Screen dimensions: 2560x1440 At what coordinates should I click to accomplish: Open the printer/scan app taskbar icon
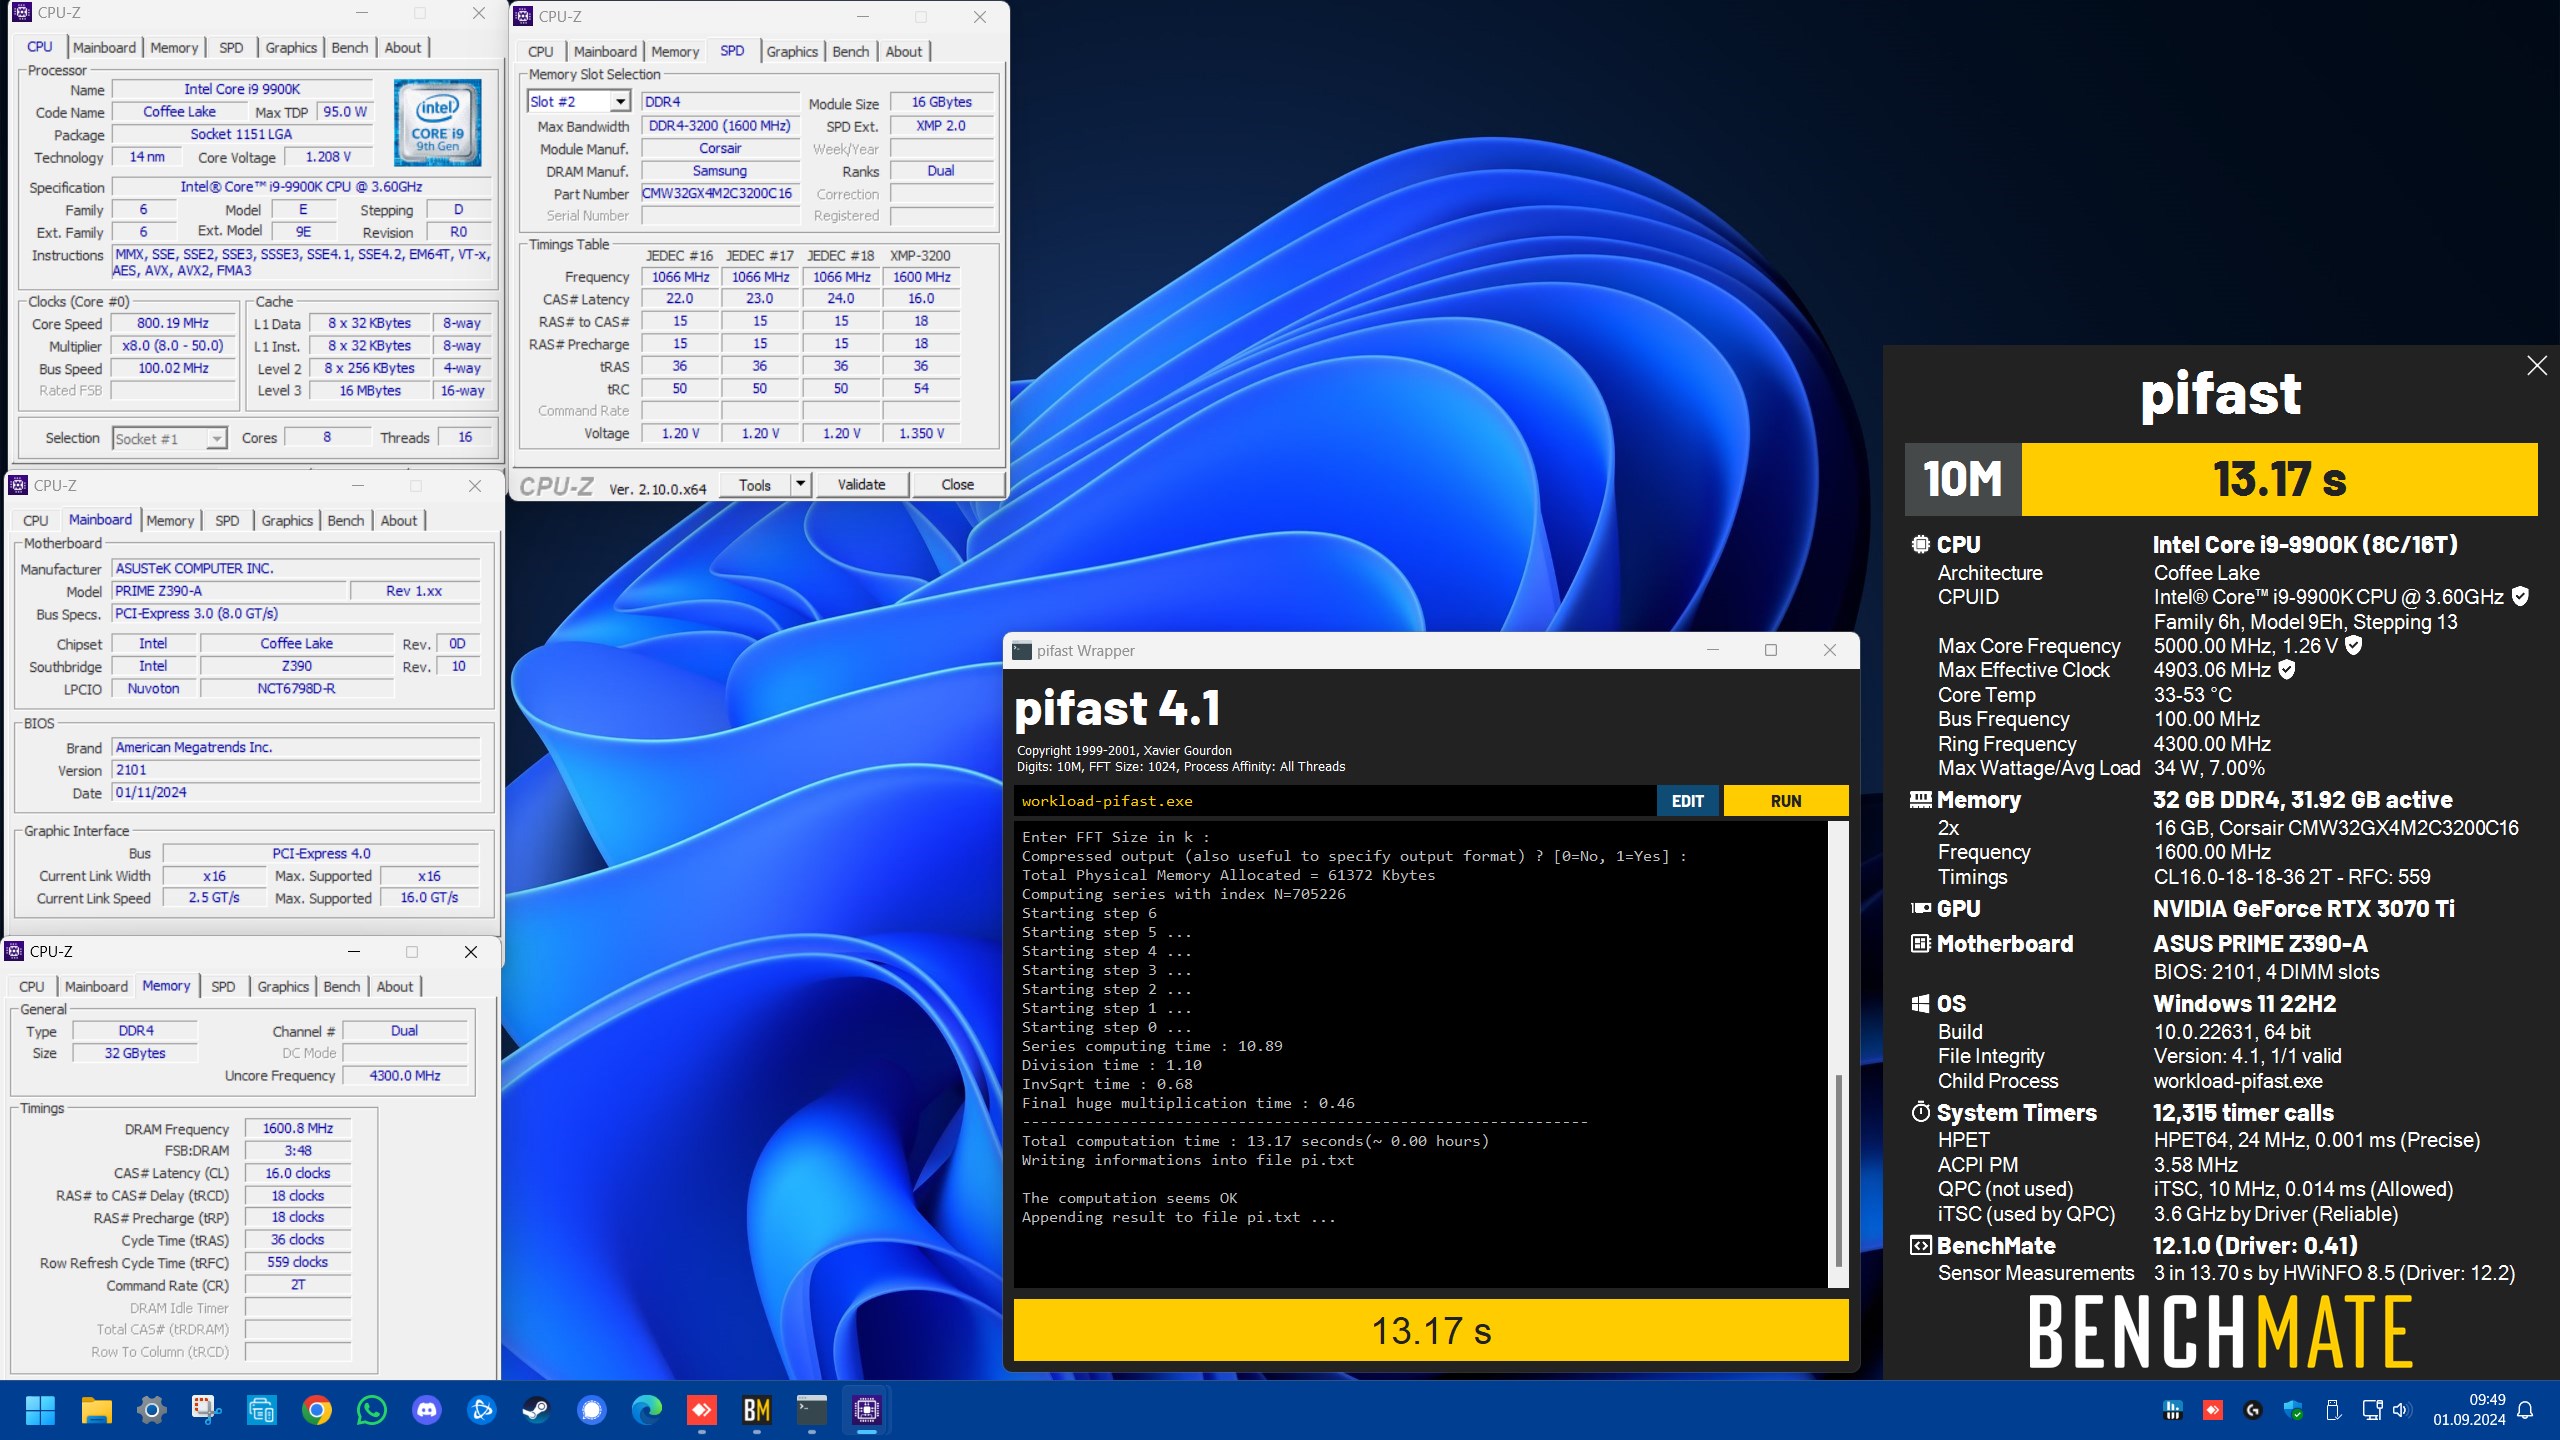coord(261,1410)
